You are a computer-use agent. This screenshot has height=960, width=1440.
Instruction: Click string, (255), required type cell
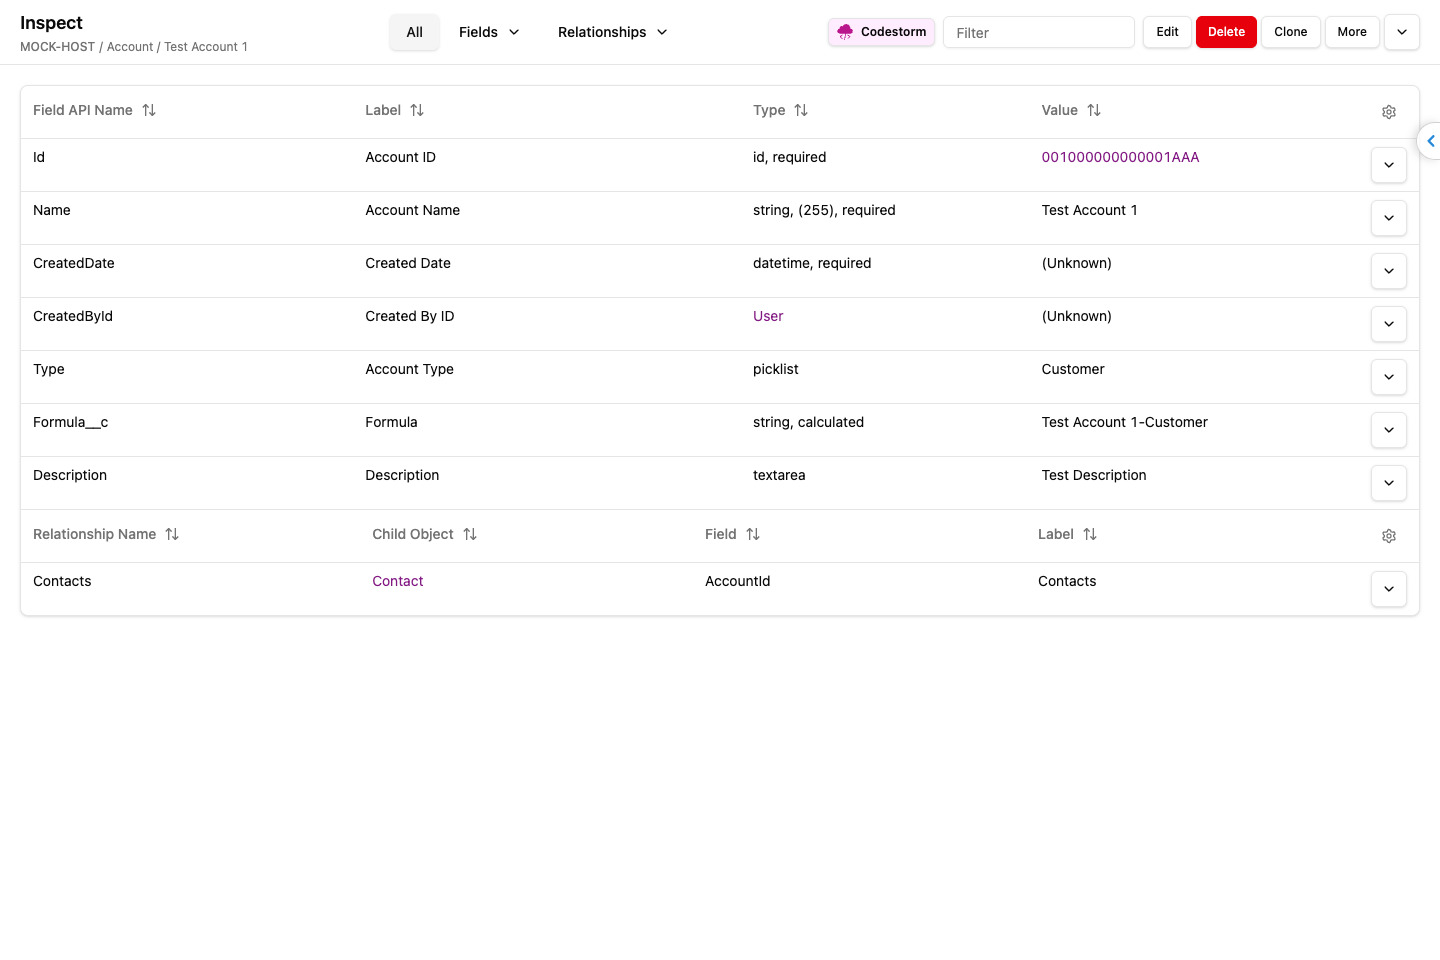pos(824,210)
